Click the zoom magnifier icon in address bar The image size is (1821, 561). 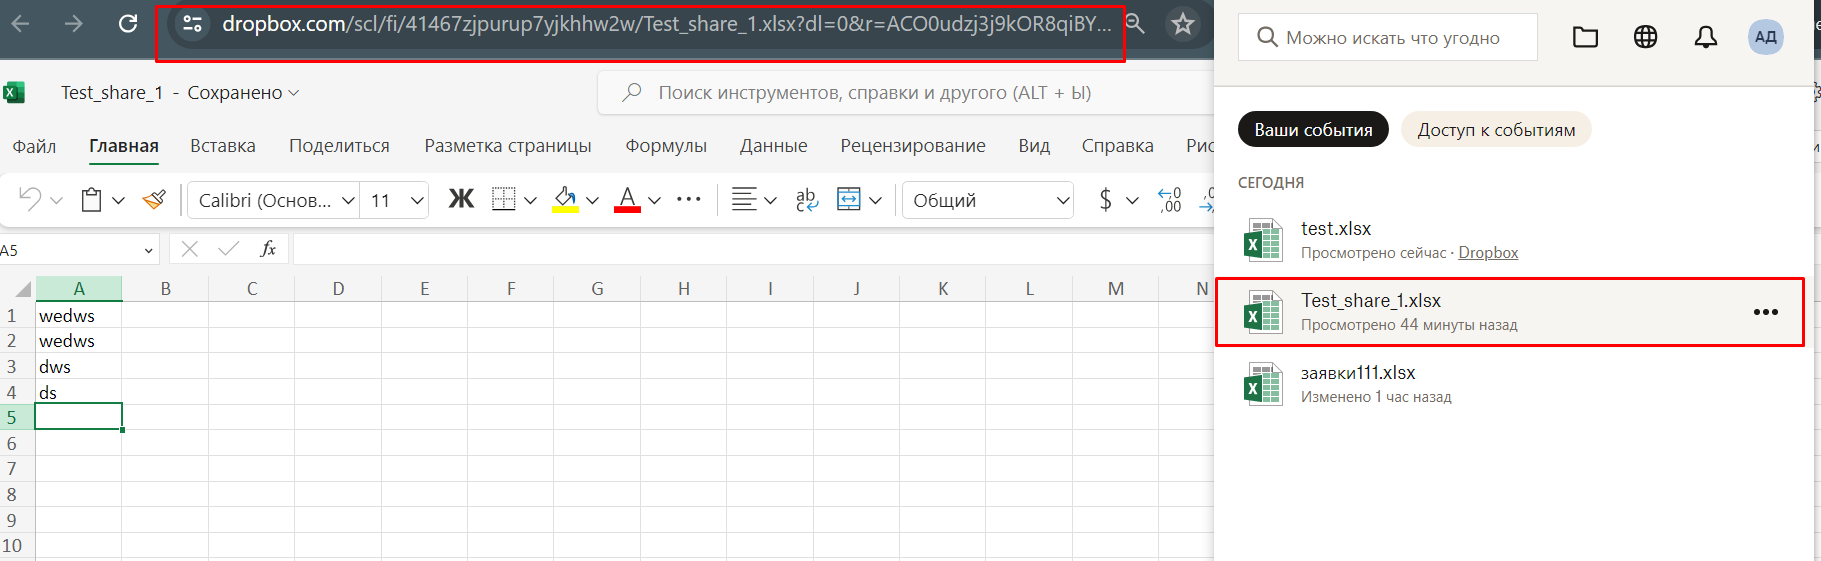[x=1134, y=23]
